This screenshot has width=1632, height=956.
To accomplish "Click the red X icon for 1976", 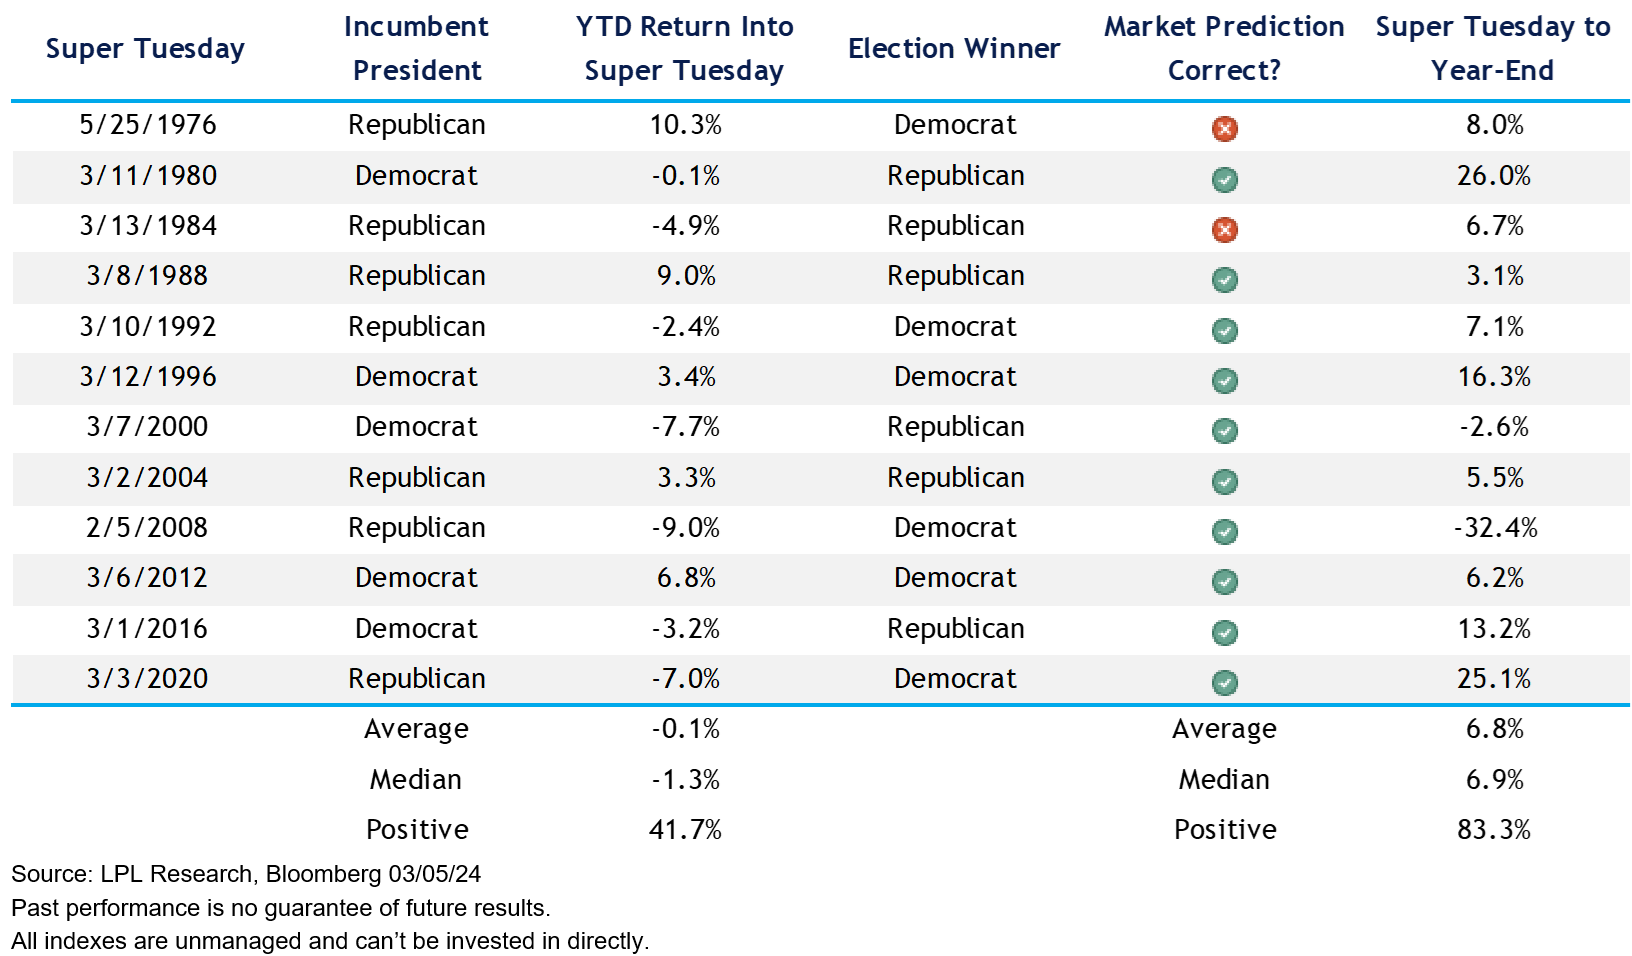I will (1224, 128).
